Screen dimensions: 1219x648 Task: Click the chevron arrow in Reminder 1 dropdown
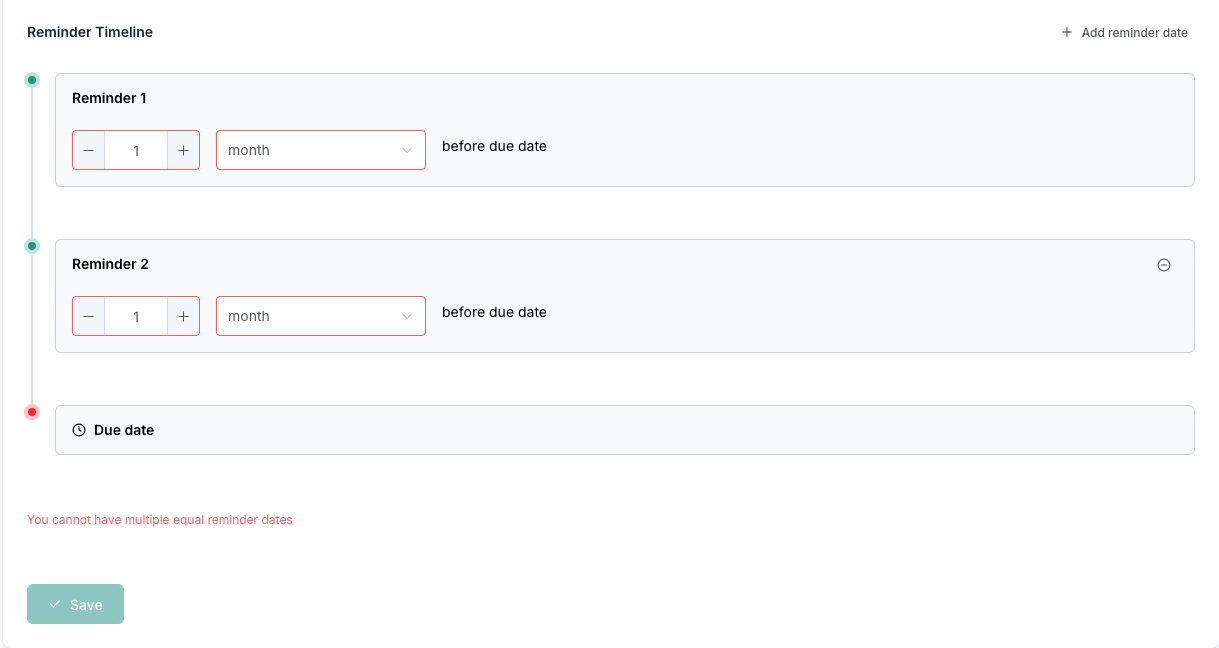[x=407, y=150]
